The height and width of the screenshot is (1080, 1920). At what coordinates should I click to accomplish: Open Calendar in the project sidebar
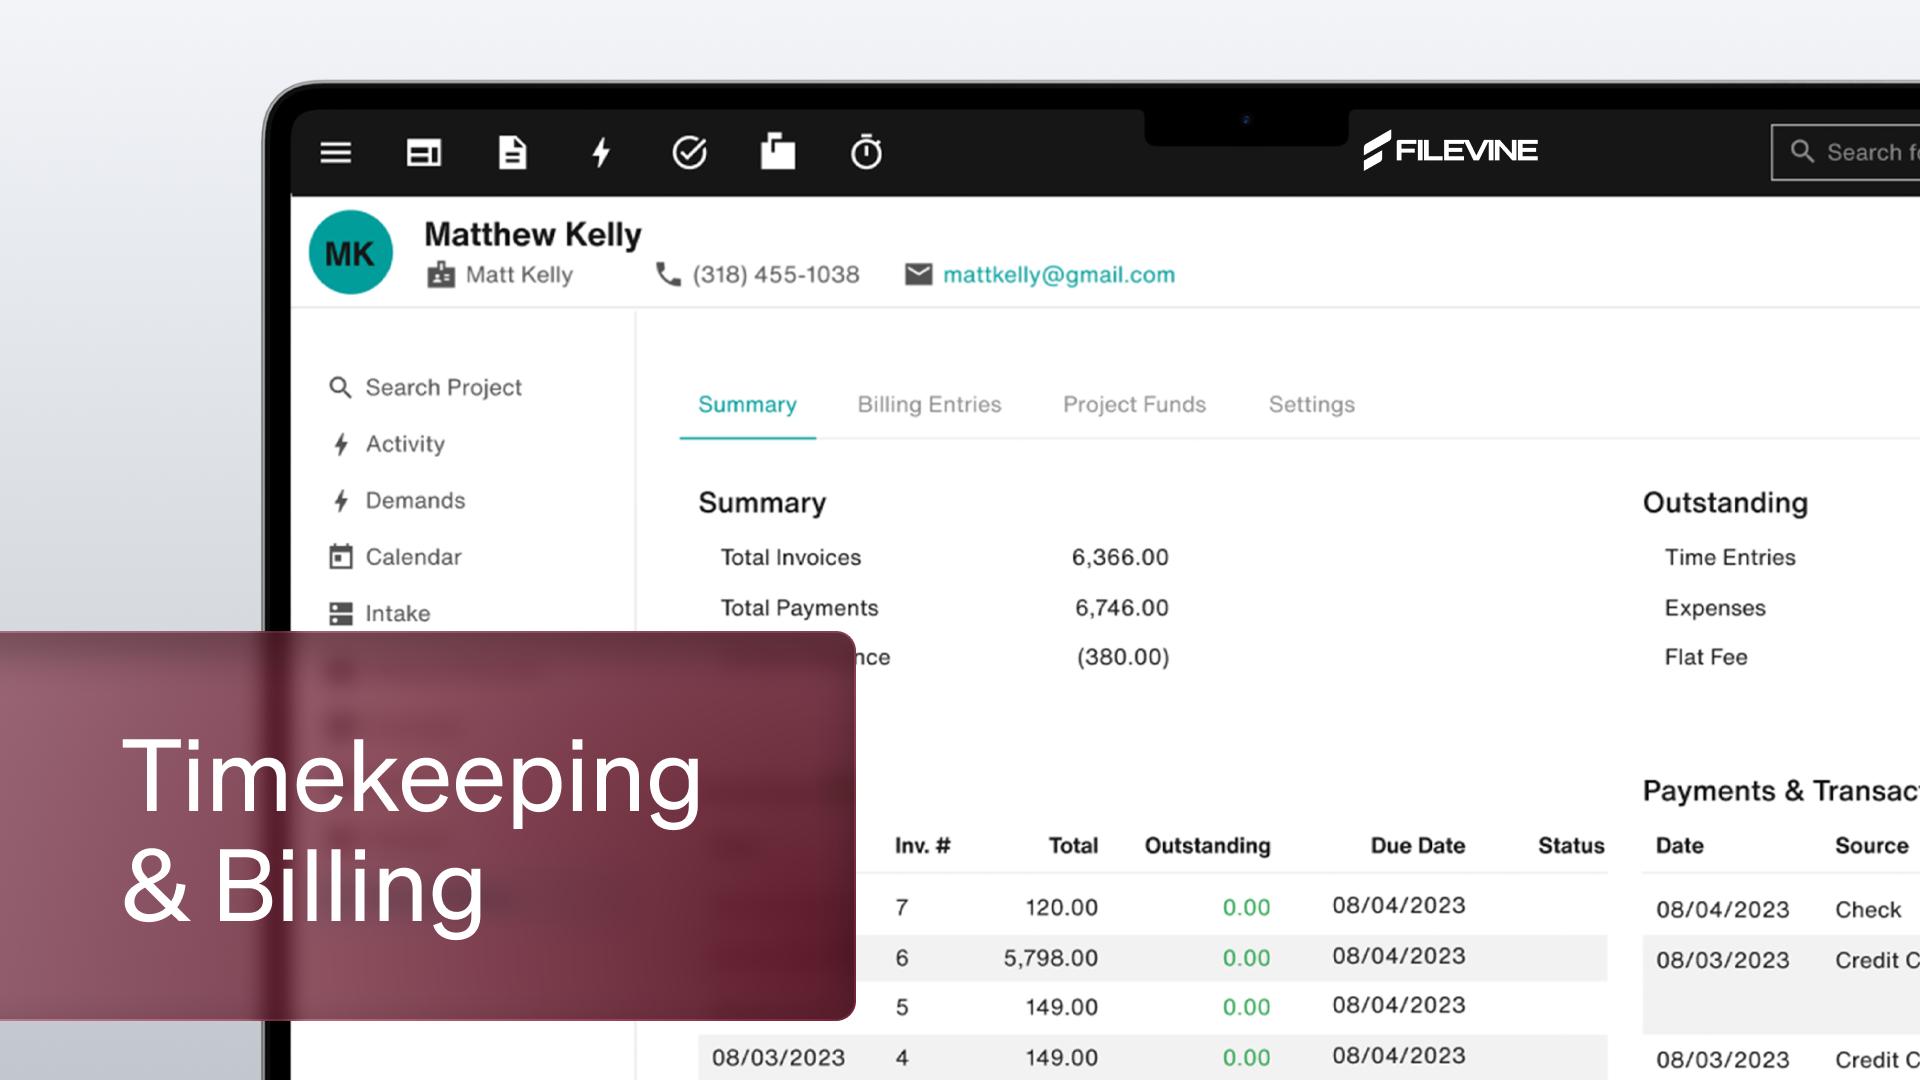(x=413, y=557)
